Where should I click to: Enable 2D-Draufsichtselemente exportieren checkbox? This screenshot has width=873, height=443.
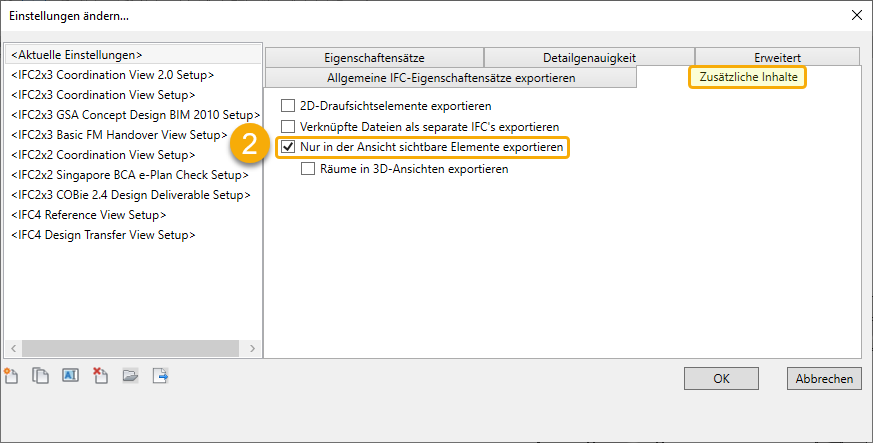(x=288, y=105)
